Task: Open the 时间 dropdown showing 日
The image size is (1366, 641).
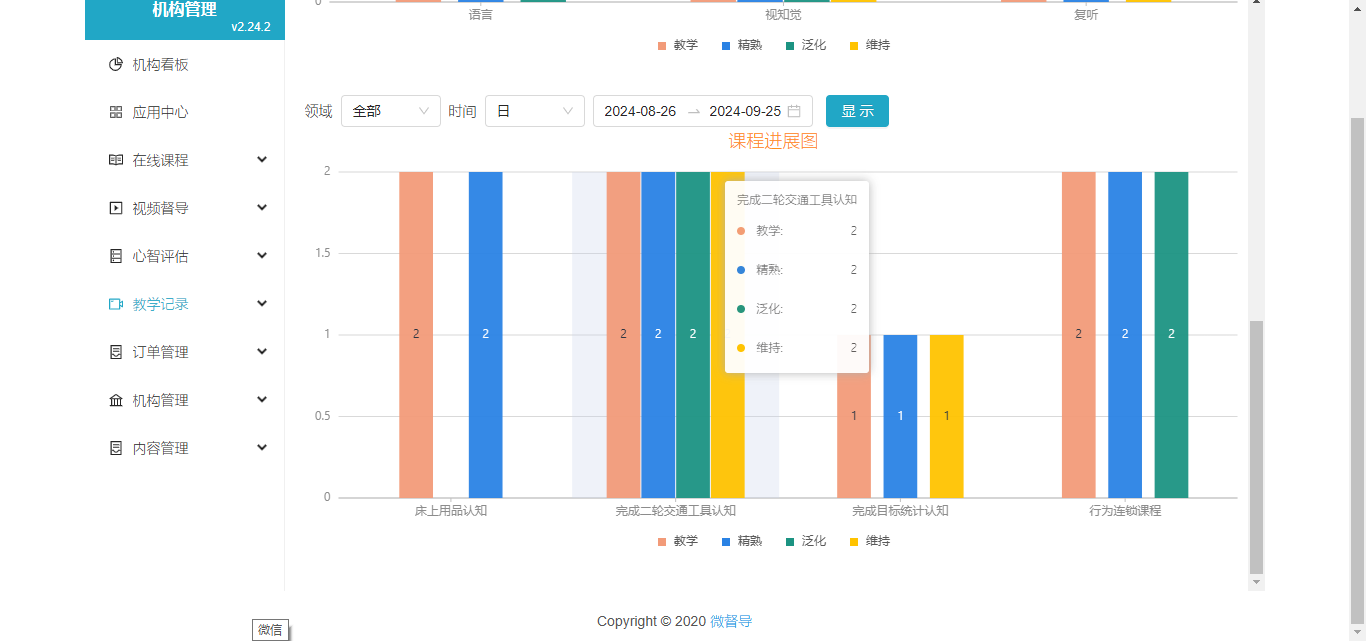Action: pyautogui.click(x=535, y=111)
